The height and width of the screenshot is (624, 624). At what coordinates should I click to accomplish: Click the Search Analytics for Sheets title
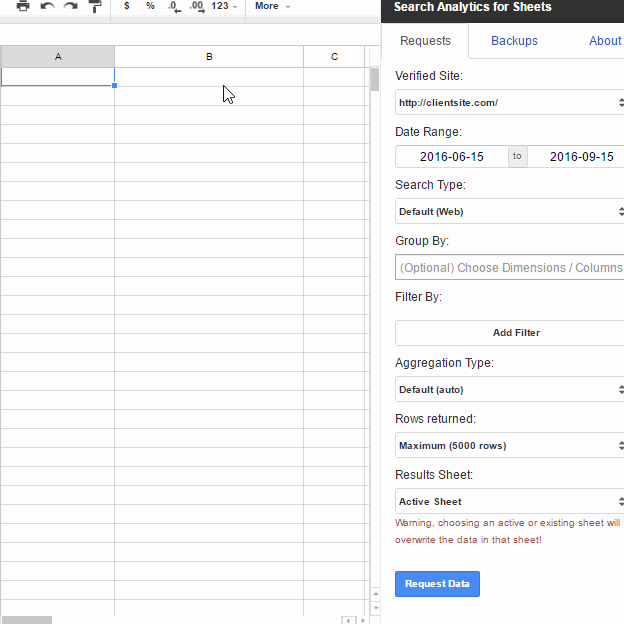coord(472,7)
